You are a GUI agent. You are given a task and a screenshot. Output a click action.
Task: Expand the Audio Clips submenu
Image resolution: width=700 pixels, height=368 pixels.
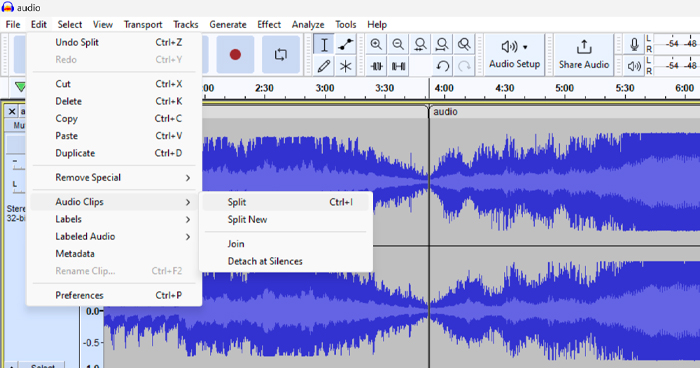(x=114, y=202)
